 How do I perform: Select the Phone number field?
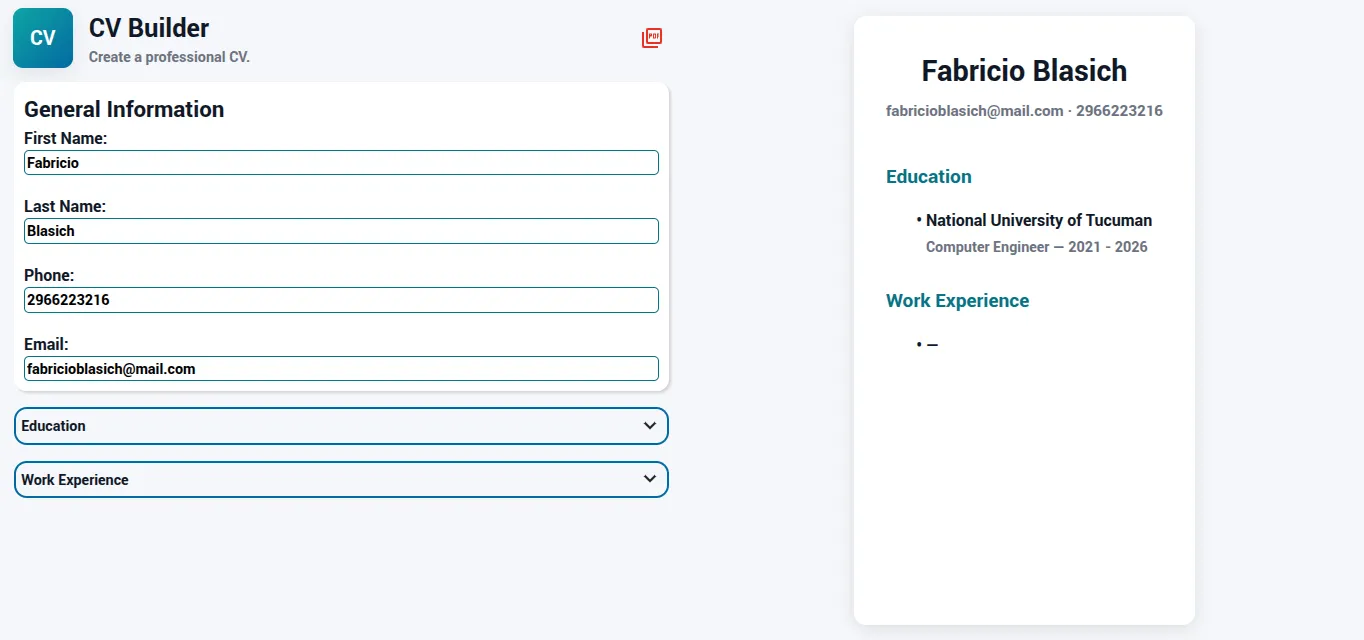click(x=340, y=299)
